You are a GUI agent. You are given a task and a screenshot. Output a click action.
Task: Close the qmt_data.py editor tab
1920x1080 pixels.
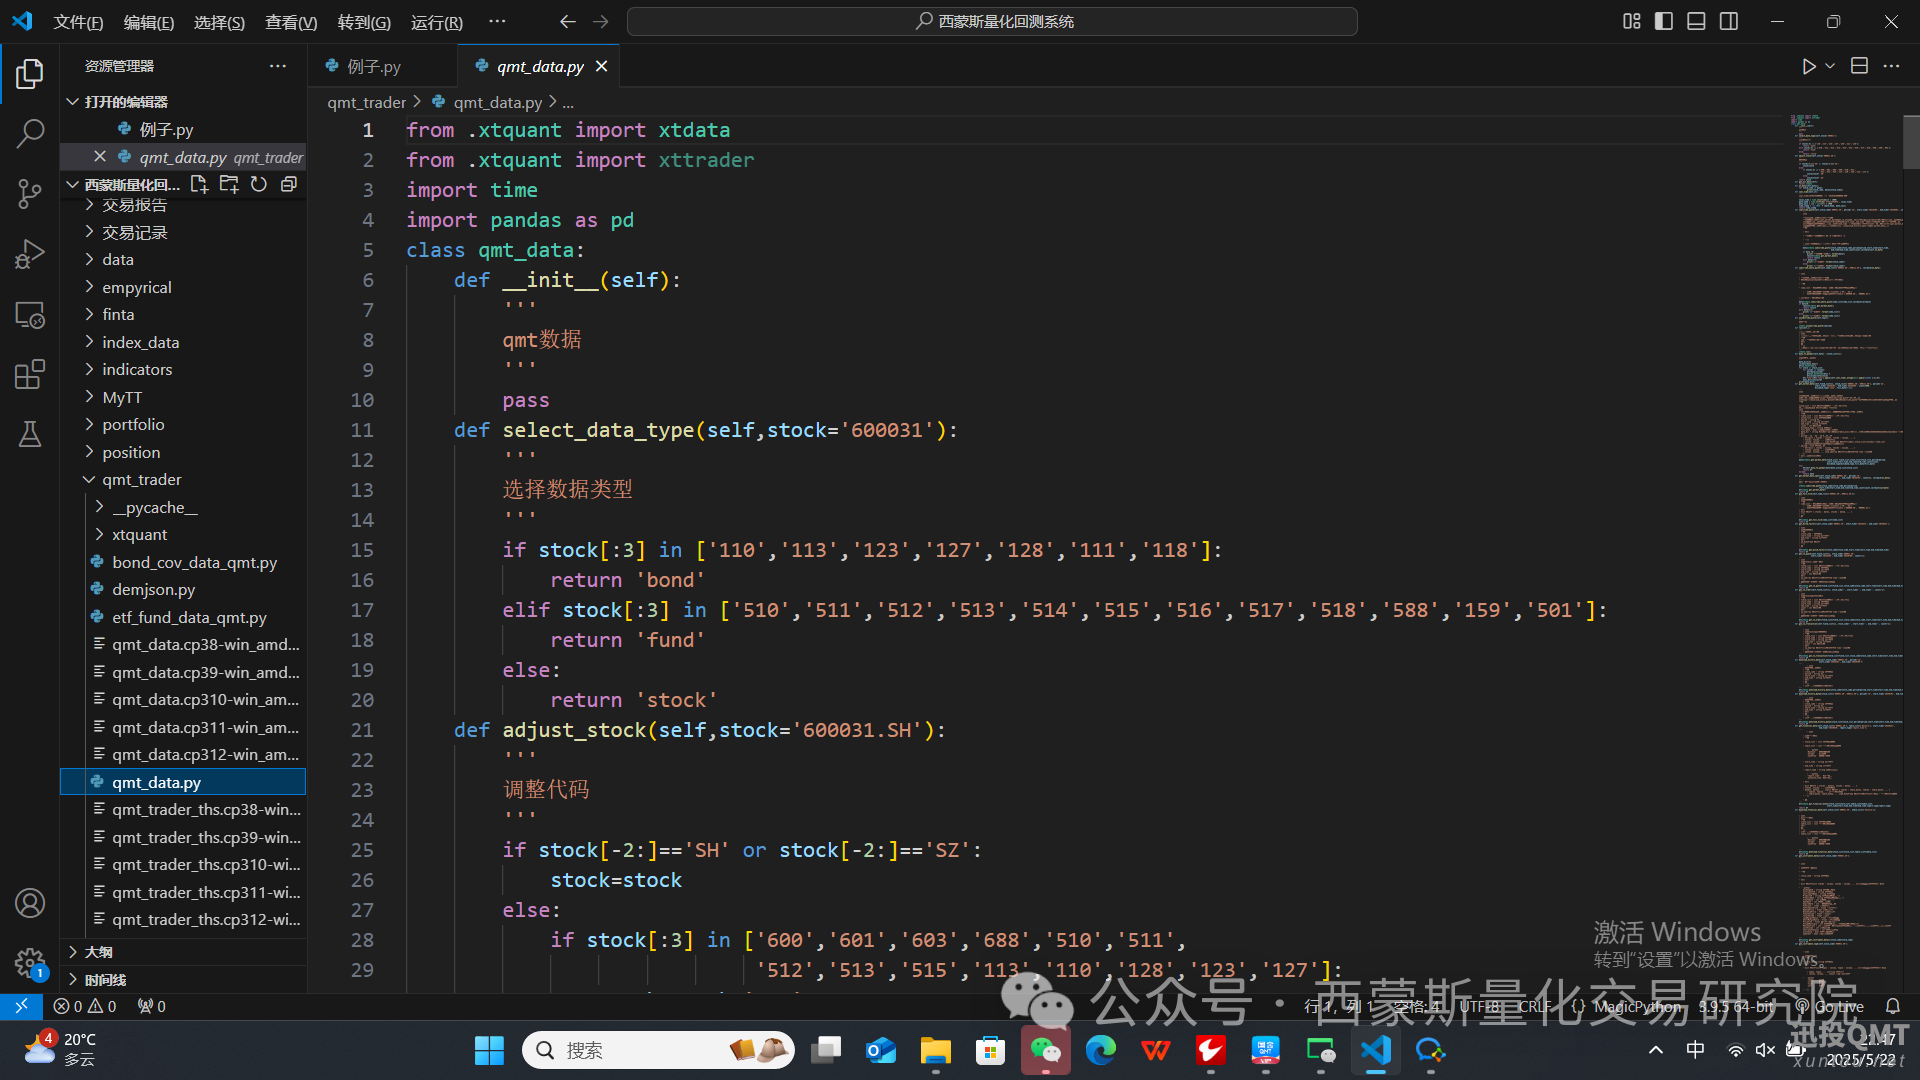pos(602,66)
